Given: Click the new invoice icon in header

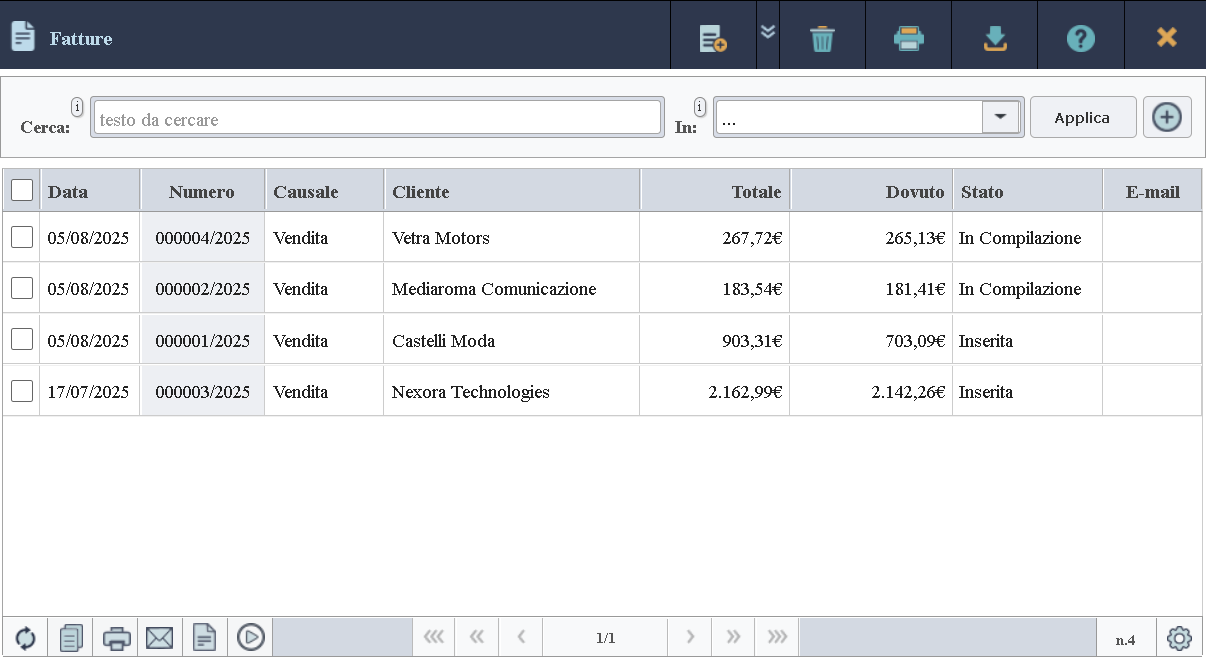Looking at the screenshot, I should (712, 38).
